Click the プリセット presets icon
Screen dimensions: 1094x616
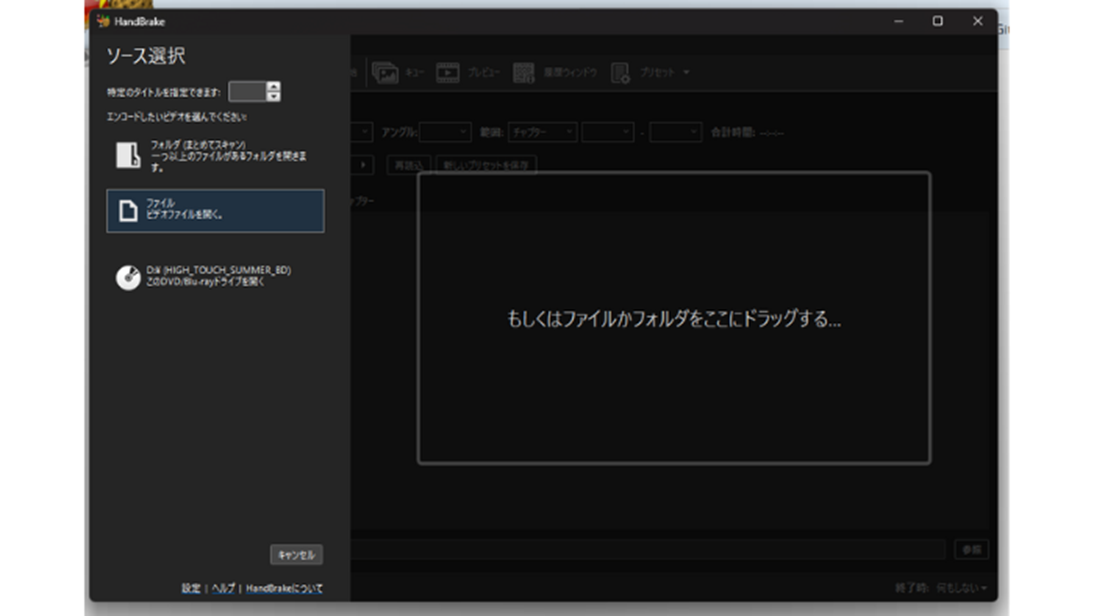pyautogui.click(x=620, y=73)
